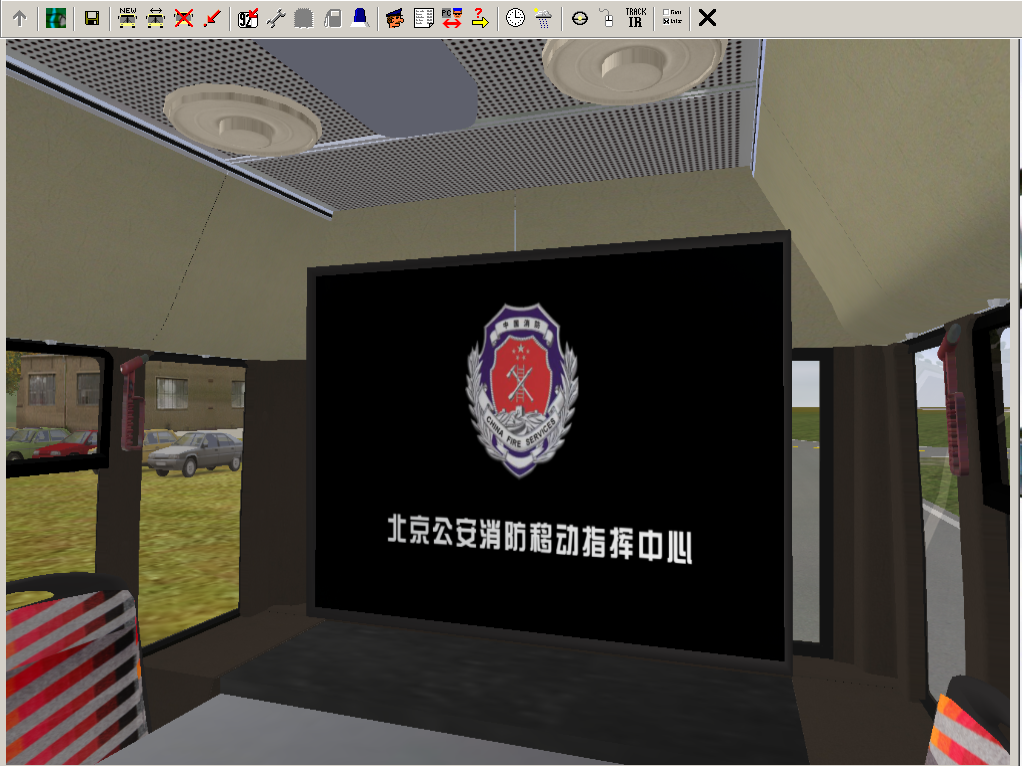The width and height of the screenshot is (1022, 766).
Task: Click the fuel pump icon
Action: 332,18
